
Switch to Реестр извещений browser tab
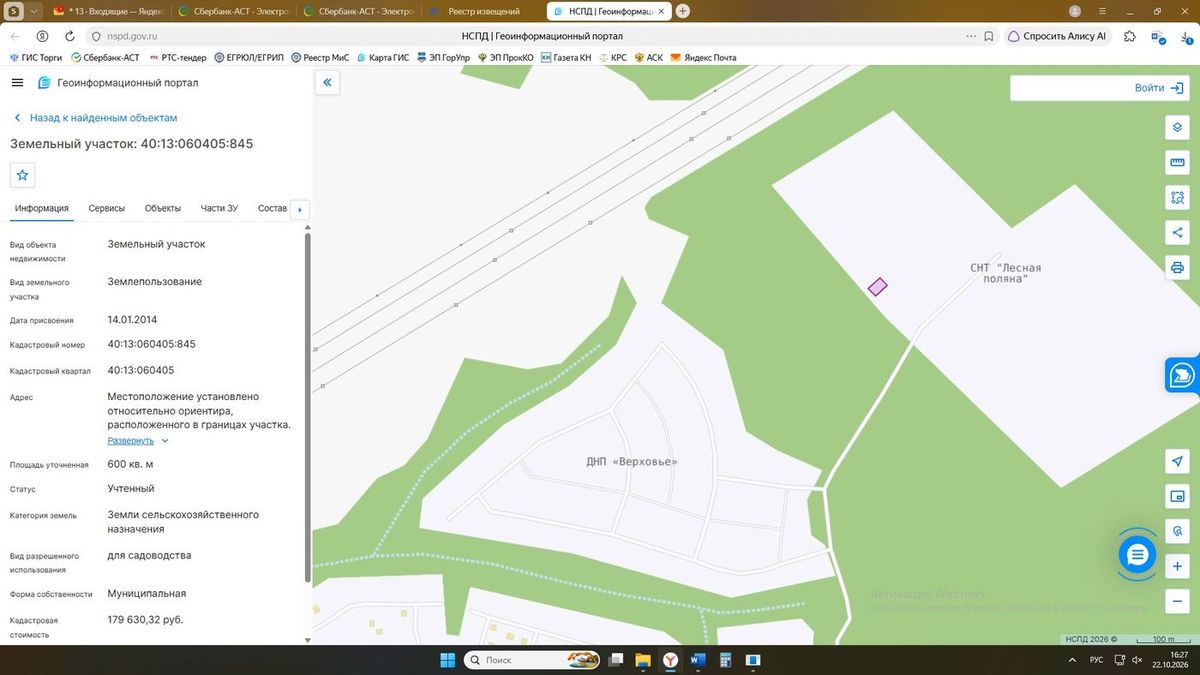click(484, 11)
